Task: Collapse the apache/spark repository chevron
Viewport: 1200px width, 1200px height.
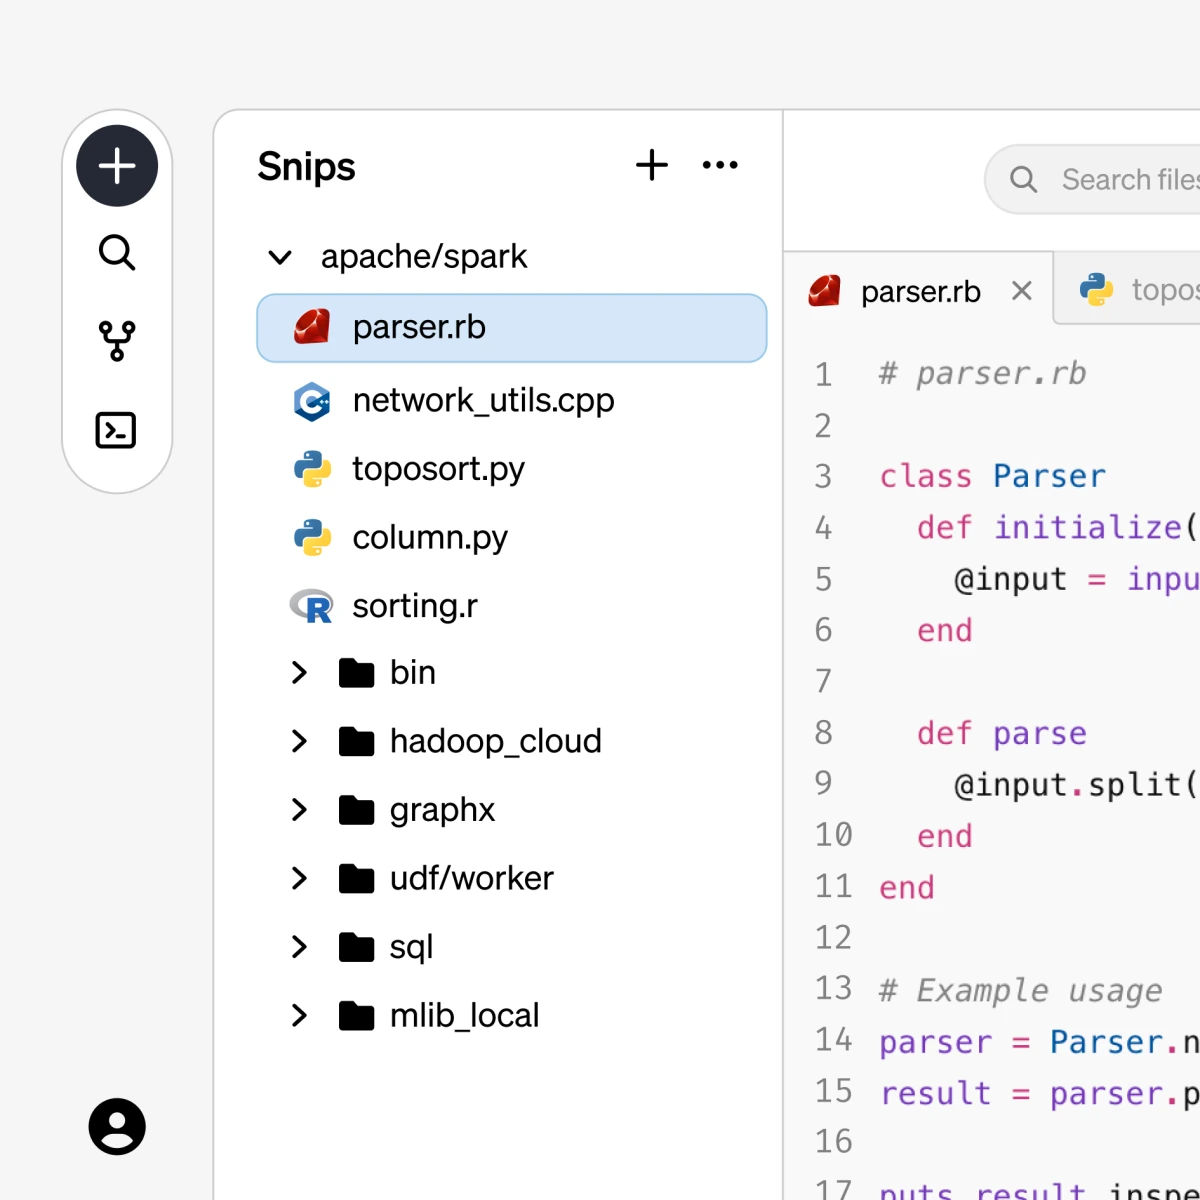Action: pyautogui.click(x=280, y=257)
